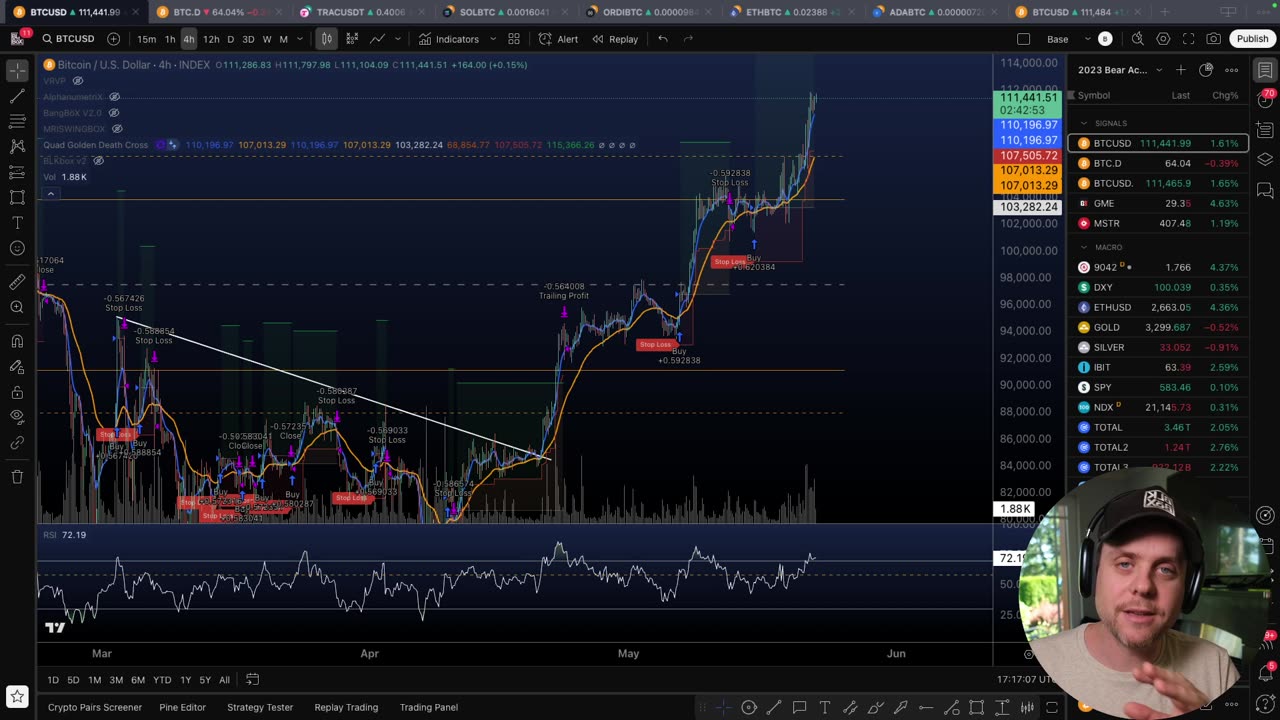The height and width of the screenshot is (720, 1280).
Task: Collapse the indicator legend chevron
Action: [x=50, y=194]
